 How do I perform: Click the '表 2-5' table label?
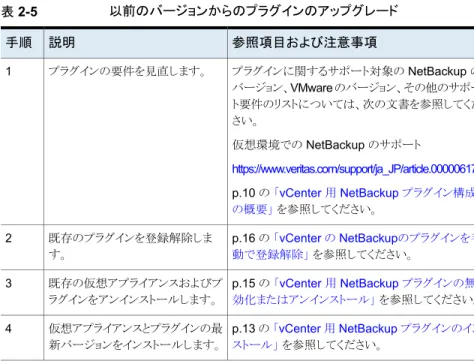(x=19, y=12)
